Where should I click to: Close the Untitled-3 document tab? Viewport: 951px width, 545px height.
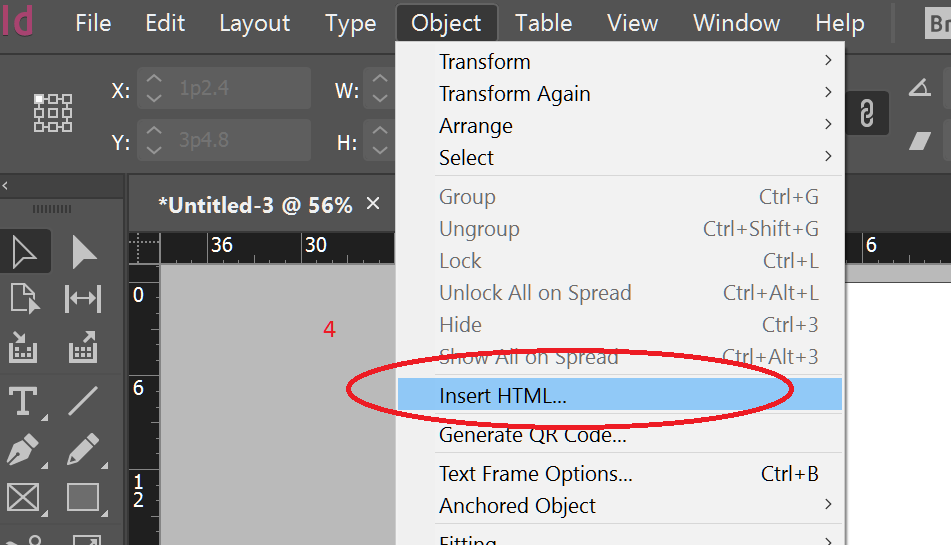click(x=373, y=204)
